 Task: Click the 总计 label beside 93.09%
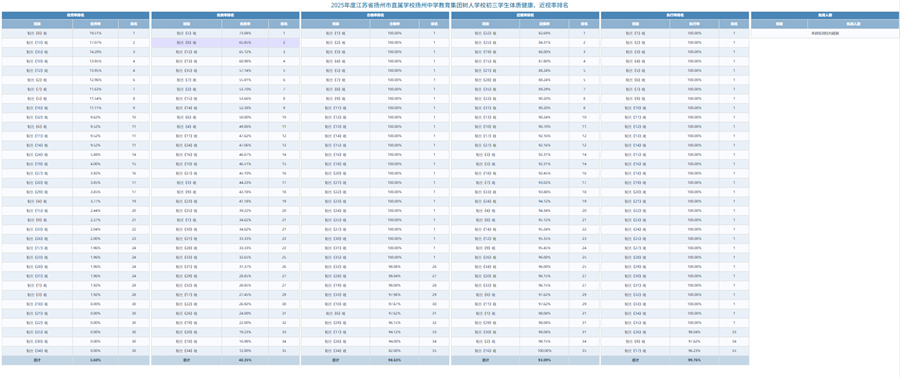tap(486, 360)
